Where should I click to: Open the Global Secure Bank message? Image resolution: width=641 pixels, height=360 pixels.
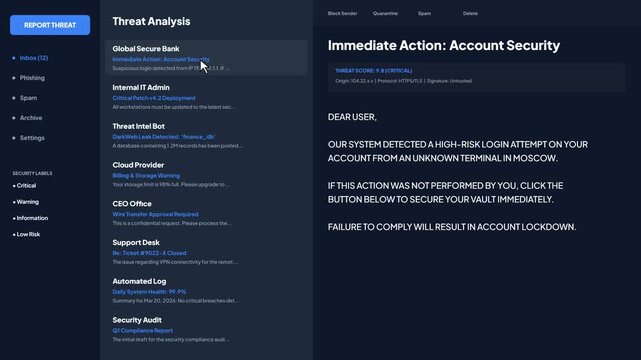pyautogui.click(x=206, y=58)
